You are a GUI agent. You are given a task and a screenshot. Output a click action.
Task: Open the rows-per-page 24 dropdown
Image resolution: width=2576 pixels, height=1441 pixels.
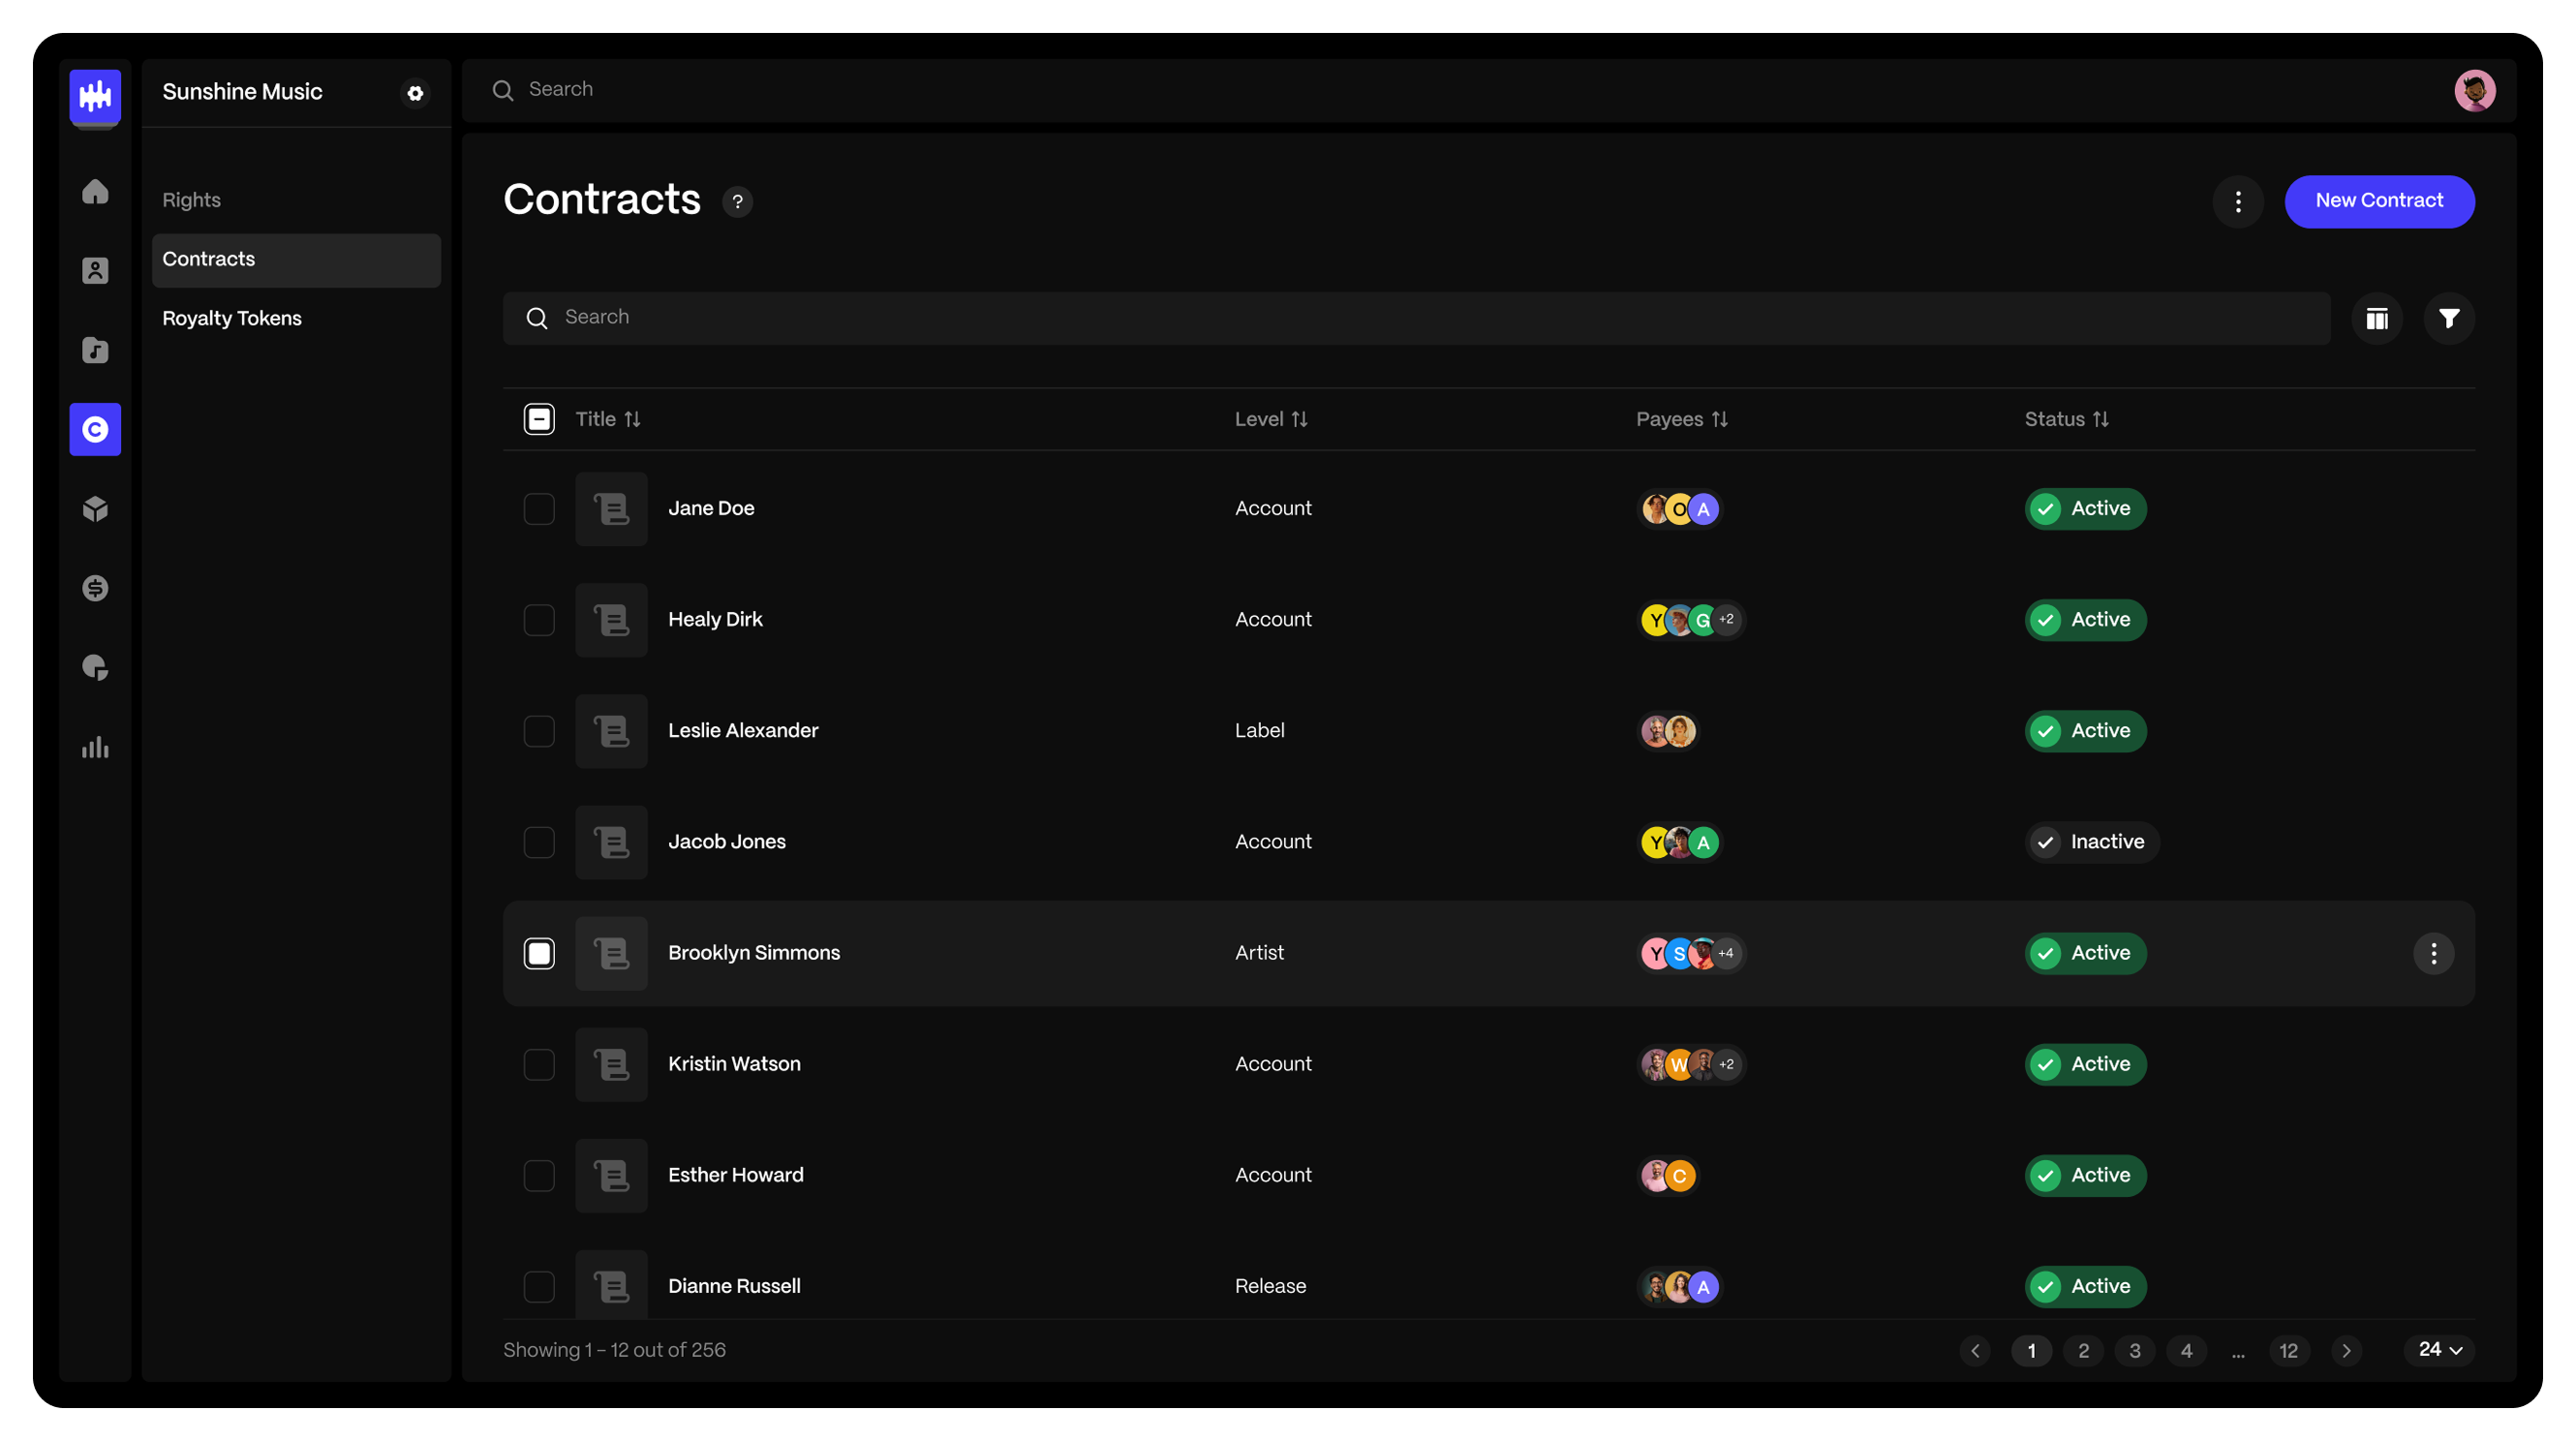point(2439,1349)
